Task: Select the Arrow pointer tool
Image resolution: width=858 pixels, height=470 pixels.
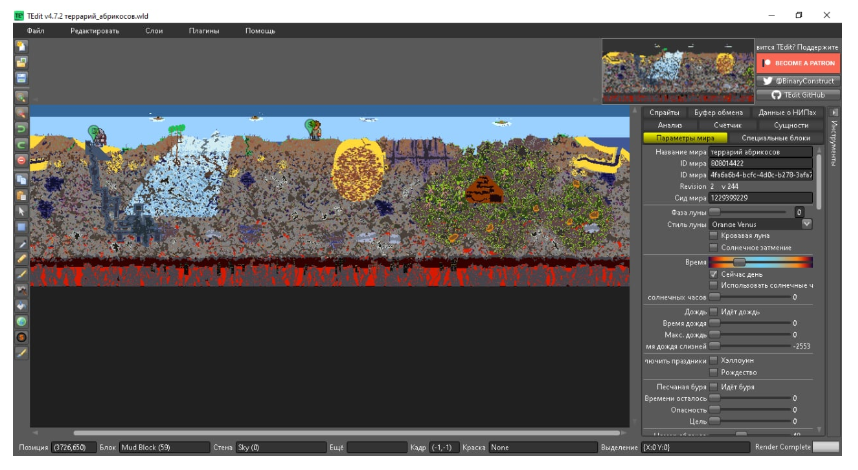Action: [21, 211]
